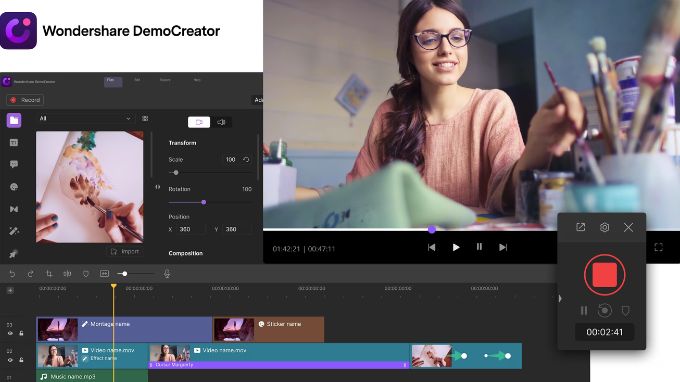This screenshot has height=382, width=680.
Task: Switch to audio properties speaker toggle
Action: (221, 122)
